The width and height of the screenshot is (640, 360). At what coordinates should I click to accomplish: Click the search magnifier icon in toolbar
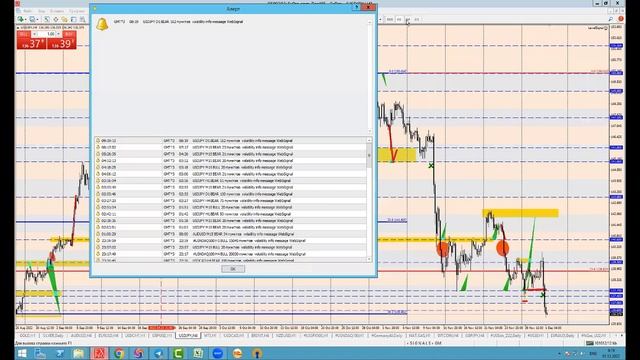pyautogui.click(x=611, y=19)
